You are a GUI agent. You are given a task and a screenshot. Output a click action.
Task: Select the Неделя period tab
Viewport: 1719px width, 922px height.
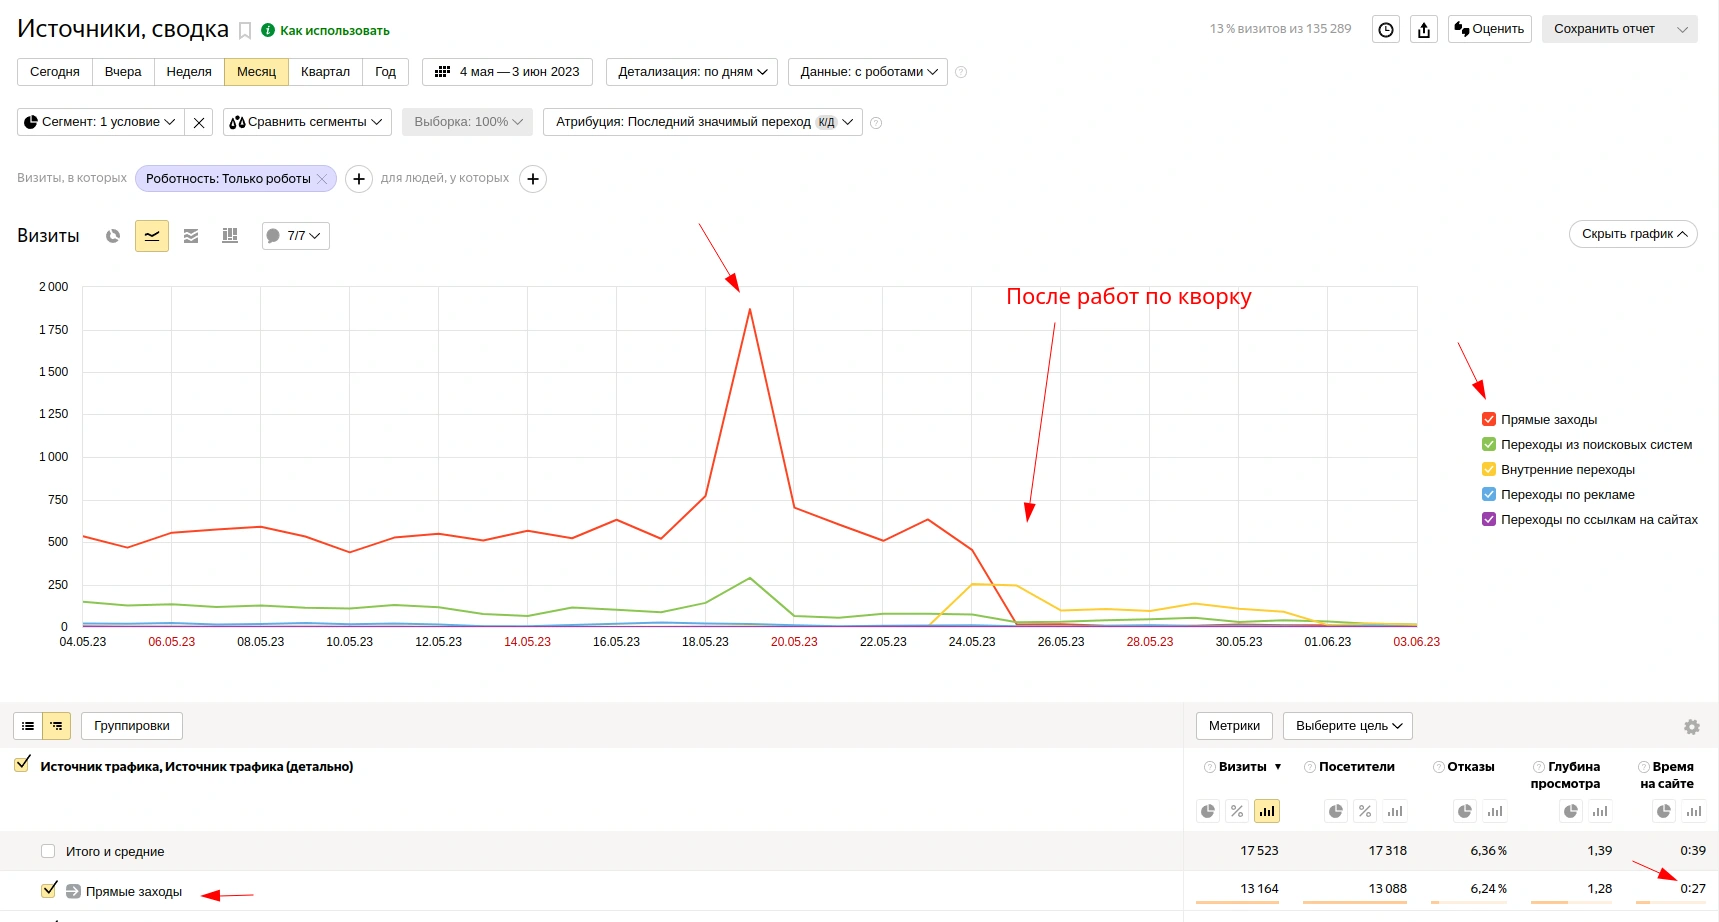tap(189, 72)
